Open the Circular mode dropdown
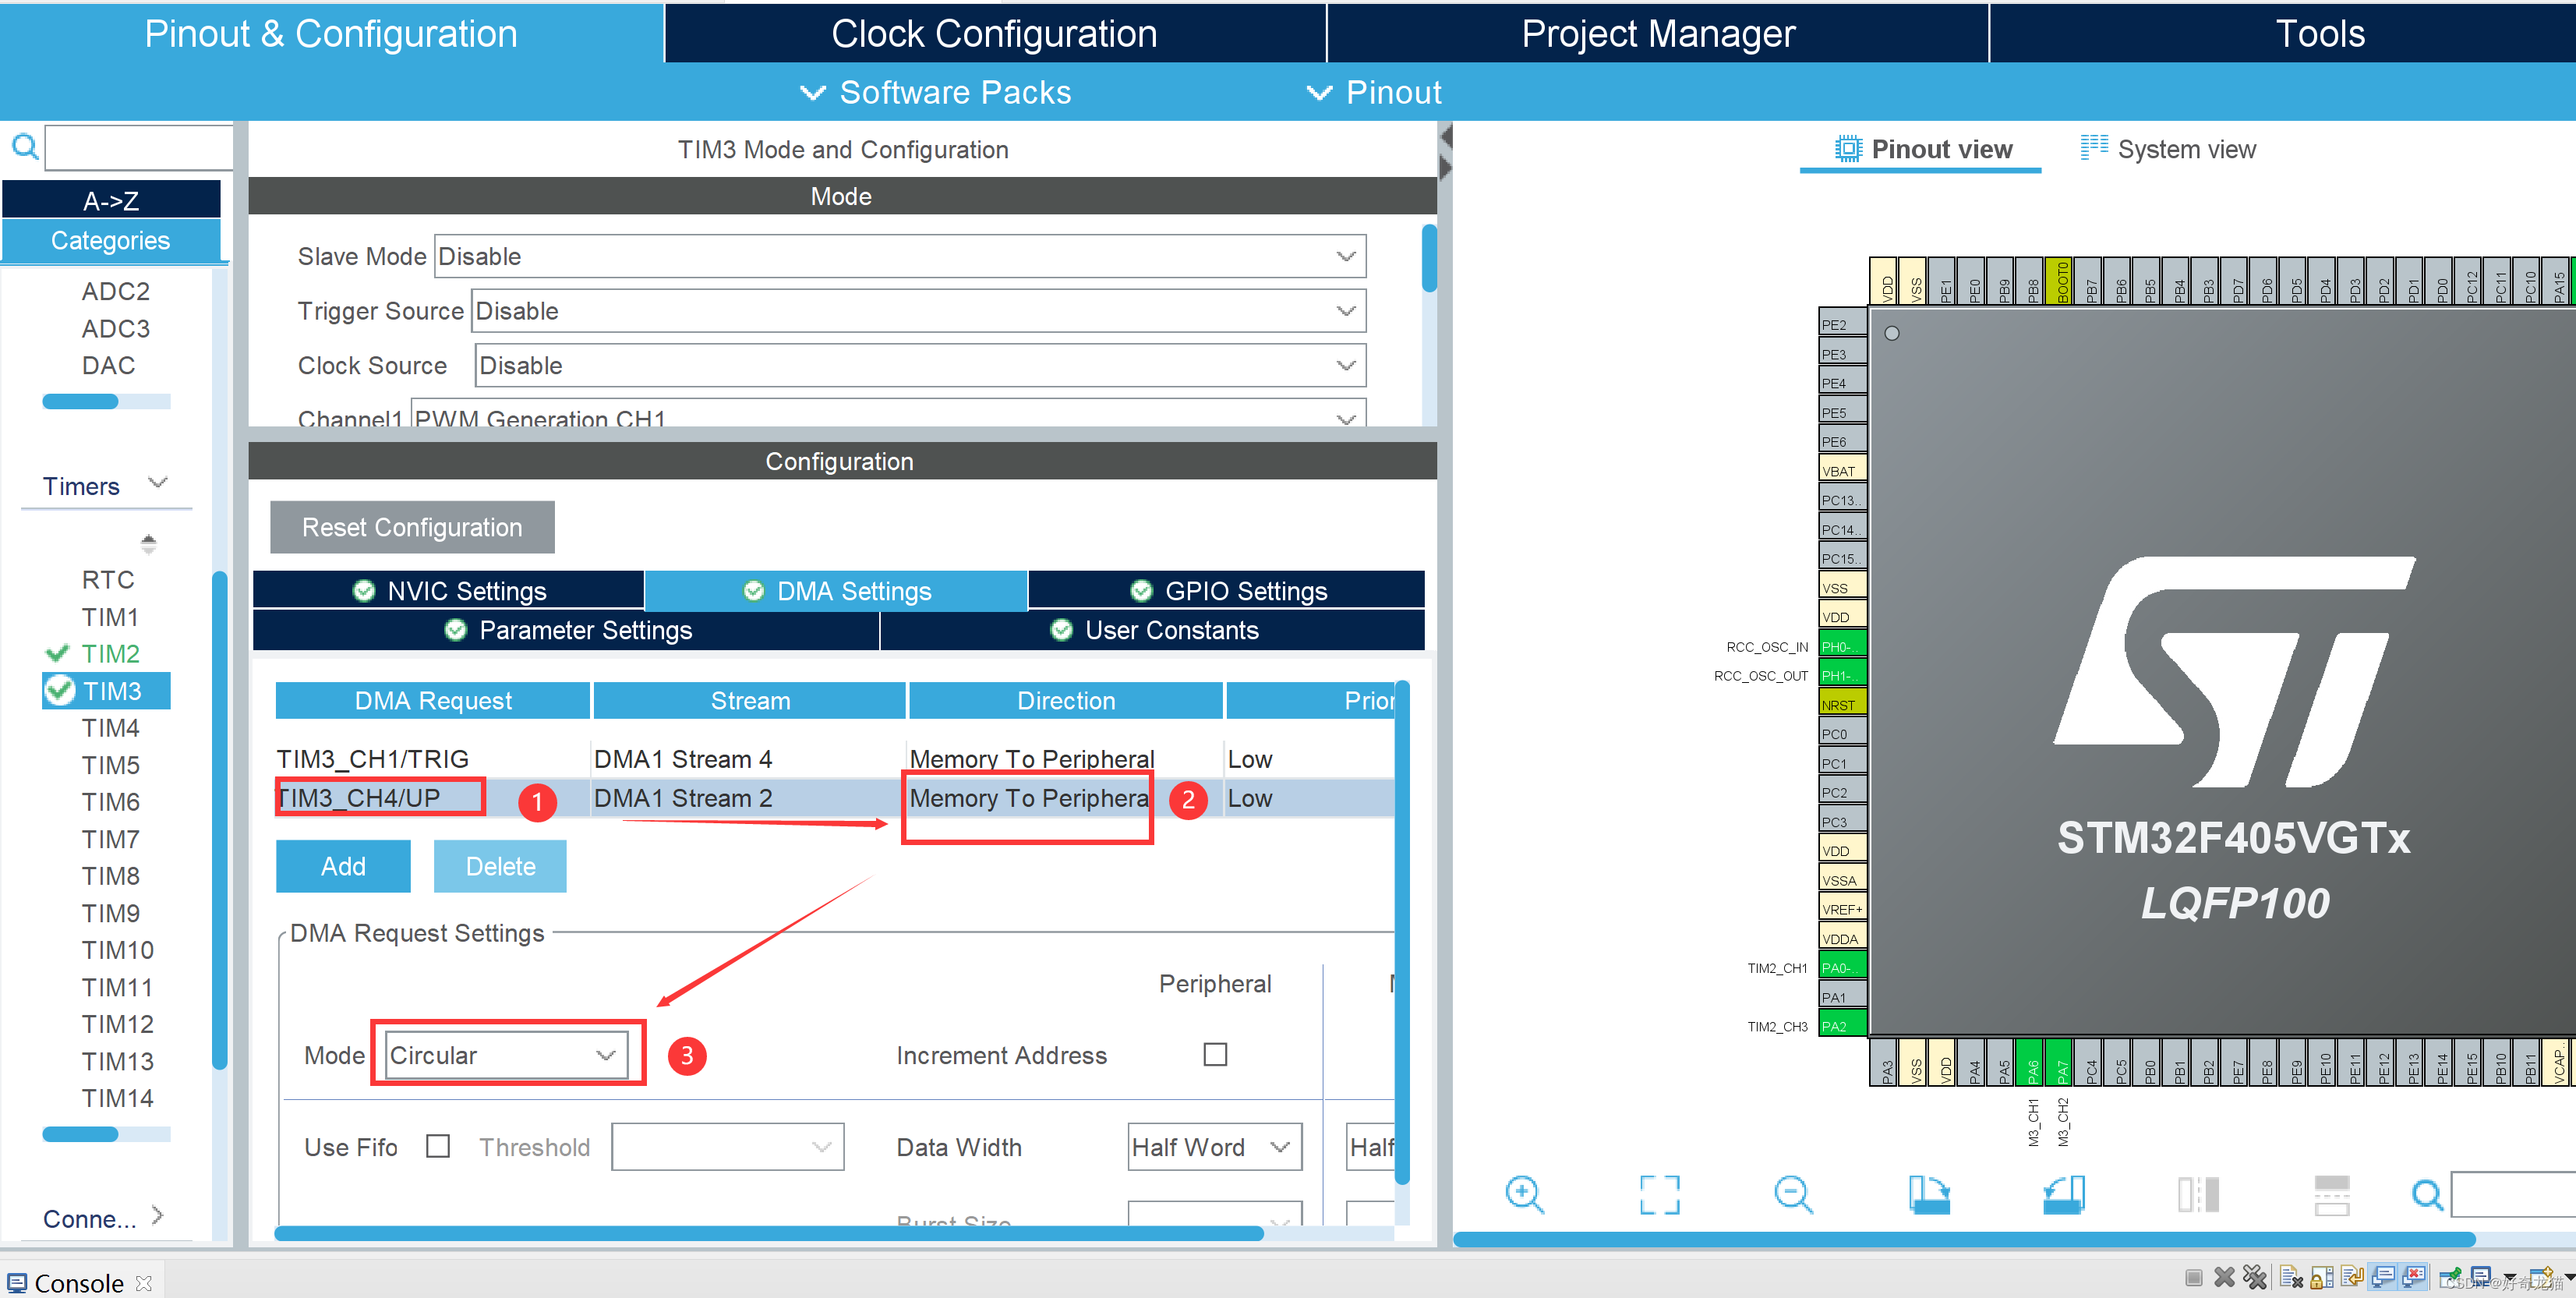 pos(506,1055)
